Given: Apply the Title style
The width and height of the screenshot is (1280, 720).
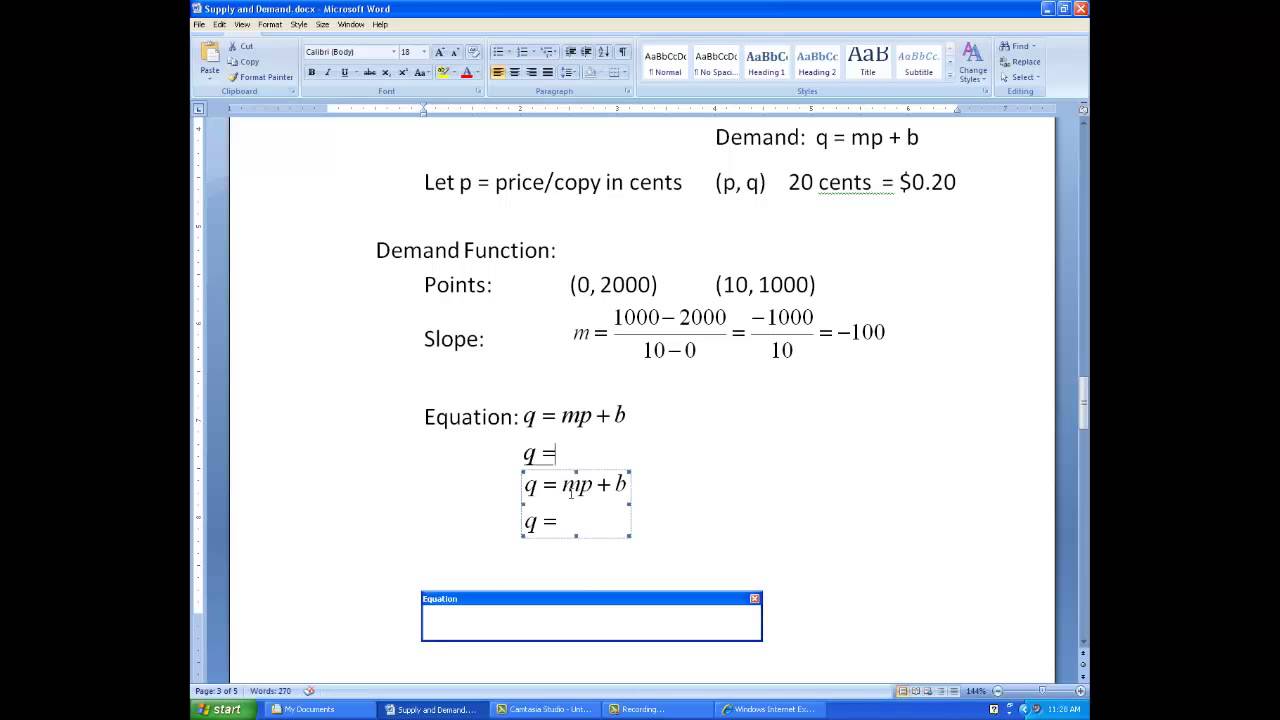Looking at the screenshot, I should point(868,62).
